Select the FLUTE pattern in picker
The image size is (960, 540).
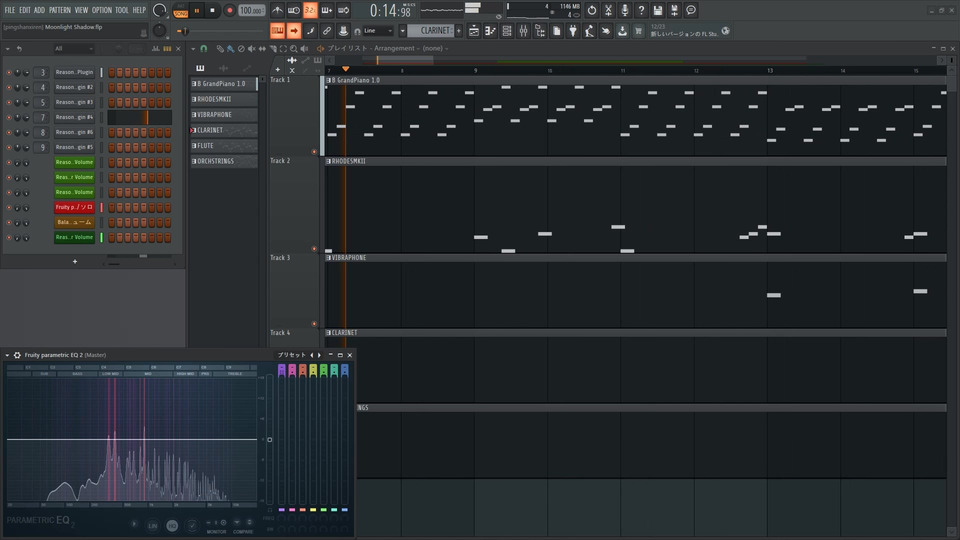pyautogui.click(x=224, y=146)
